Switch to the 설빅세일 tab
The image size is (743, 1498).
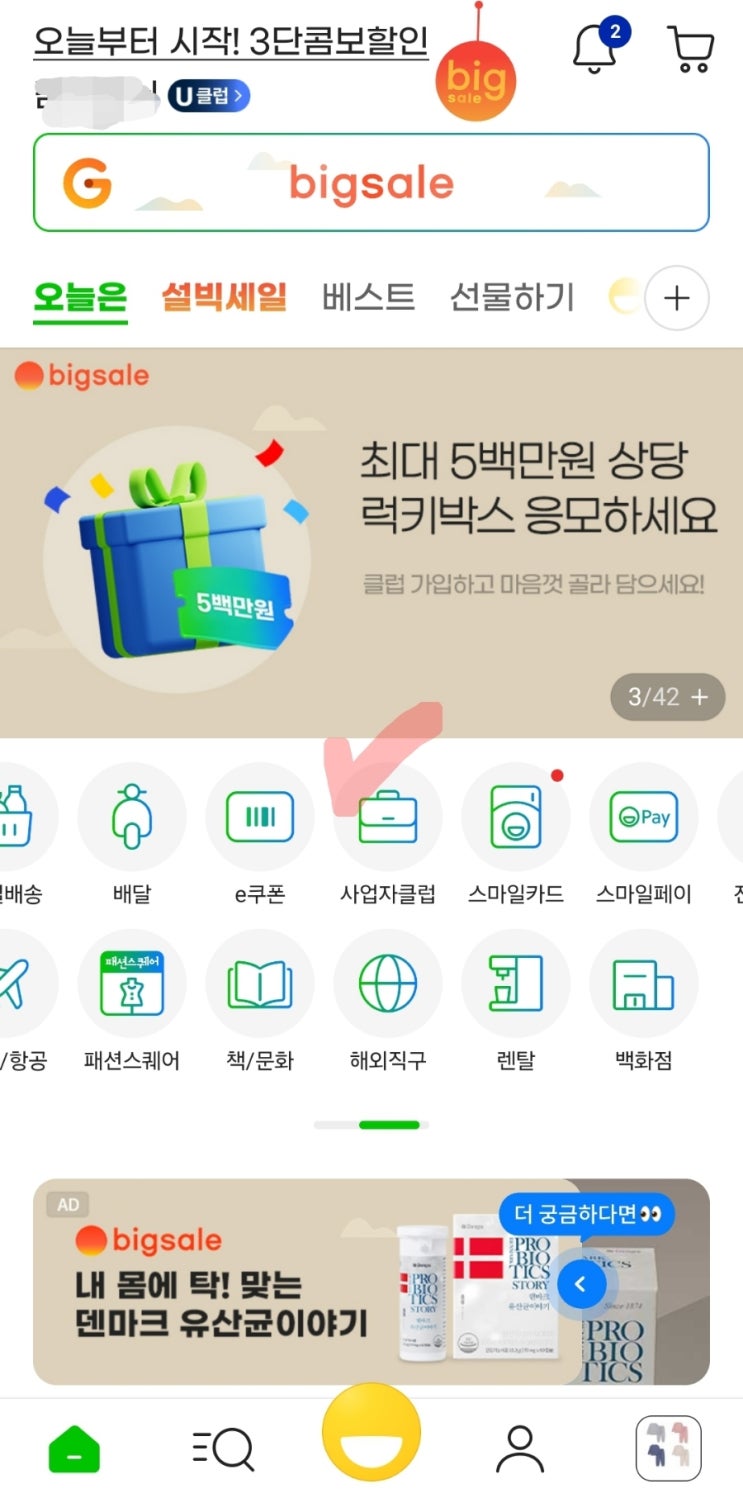[x=224, y=297]
